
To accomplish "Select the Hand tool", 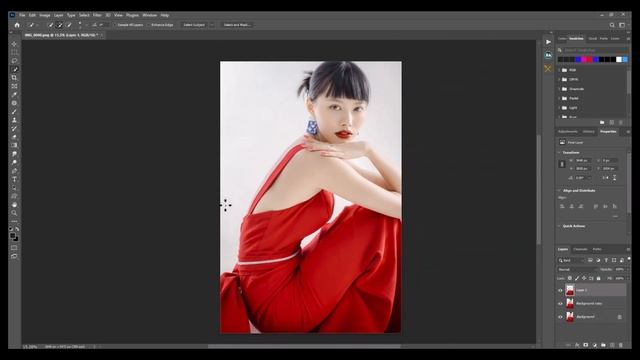I will pyautogui.click(x=14, y=204).
